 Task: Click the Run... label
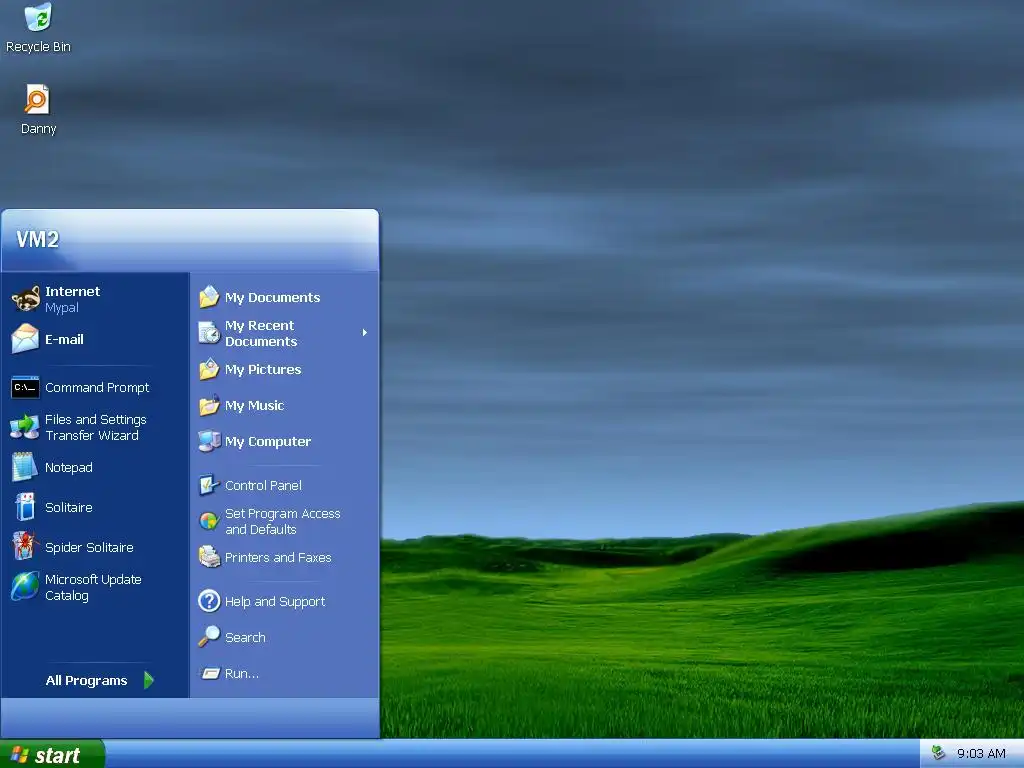pyautogui.click(x=242, y=674)
